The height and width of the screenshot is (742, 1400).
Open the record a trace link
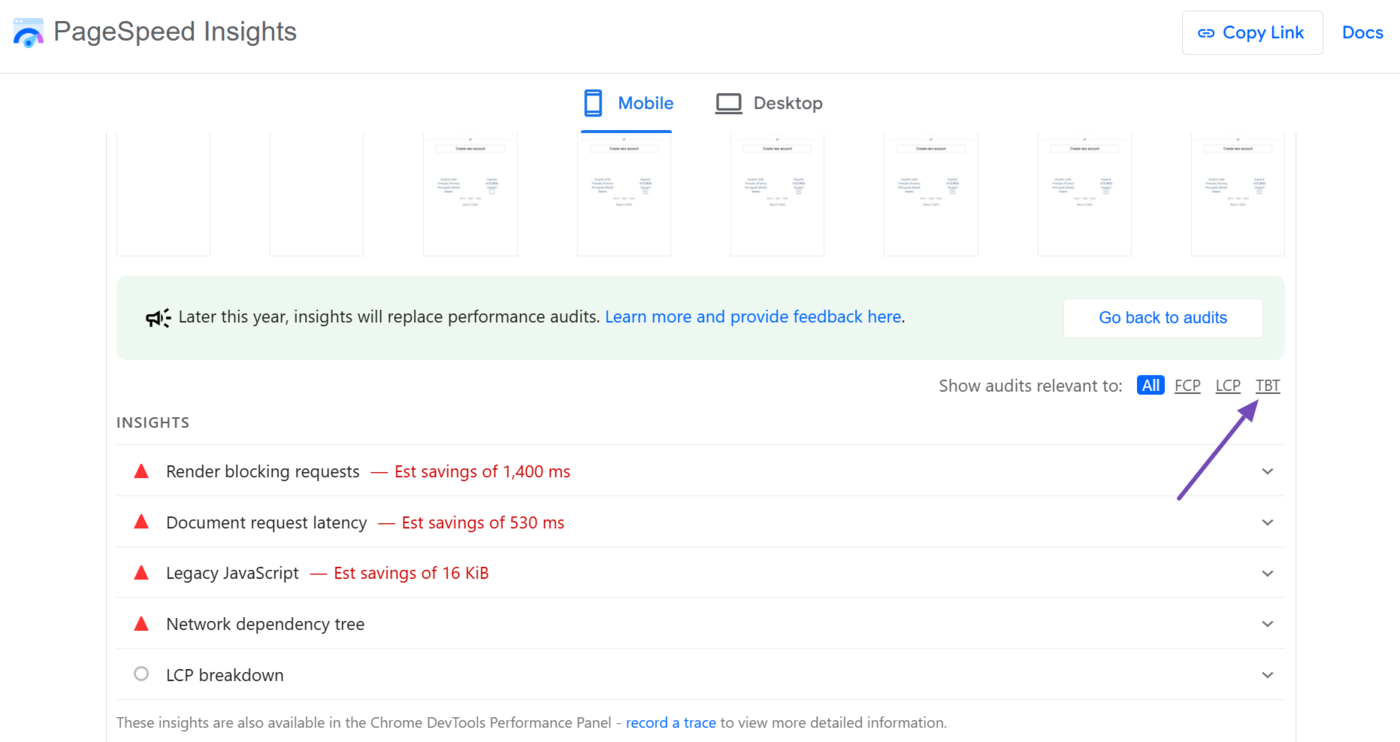click(x=671, y=723)
